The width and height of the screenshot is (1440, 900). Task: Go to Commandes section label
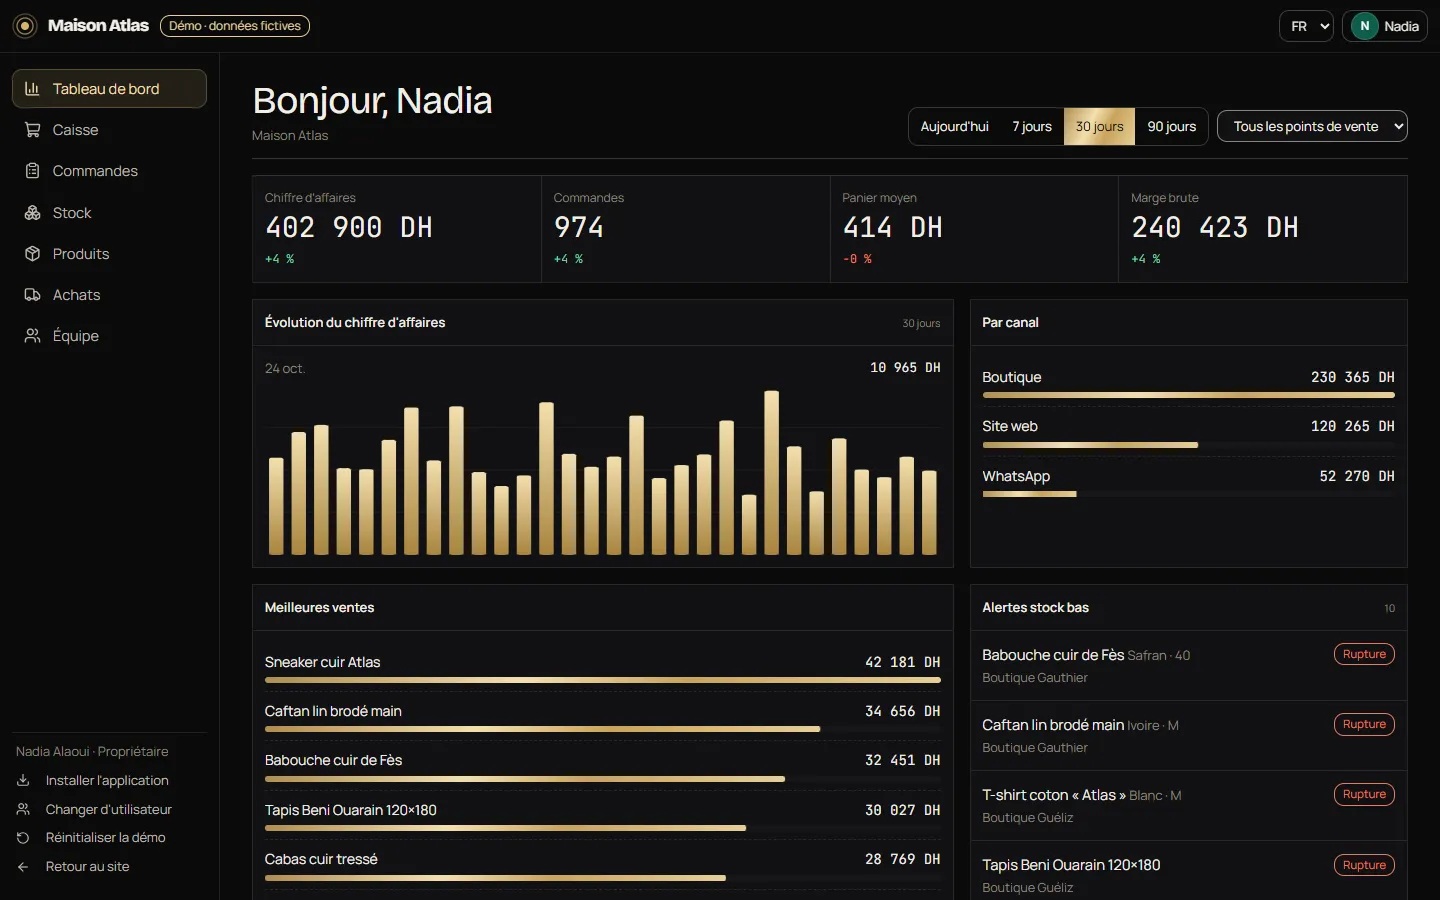point(95,171)
